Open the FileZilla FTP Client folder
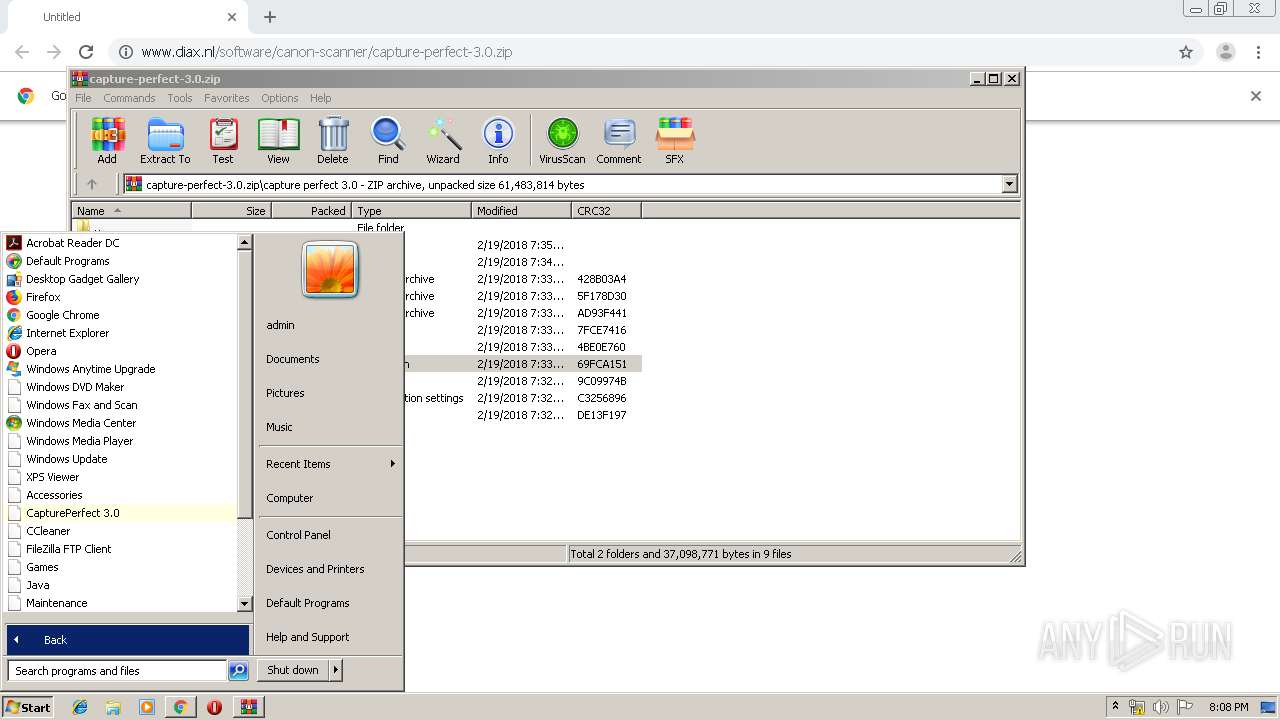Screen dimensions: 1280x720 (120, 549)
